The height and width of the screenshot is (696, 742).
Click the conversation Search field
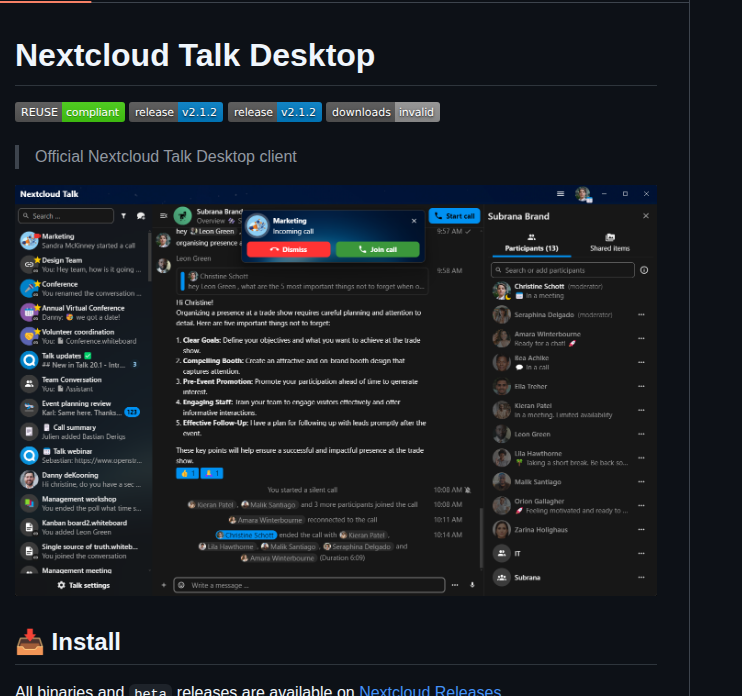[x=66, y=216]
